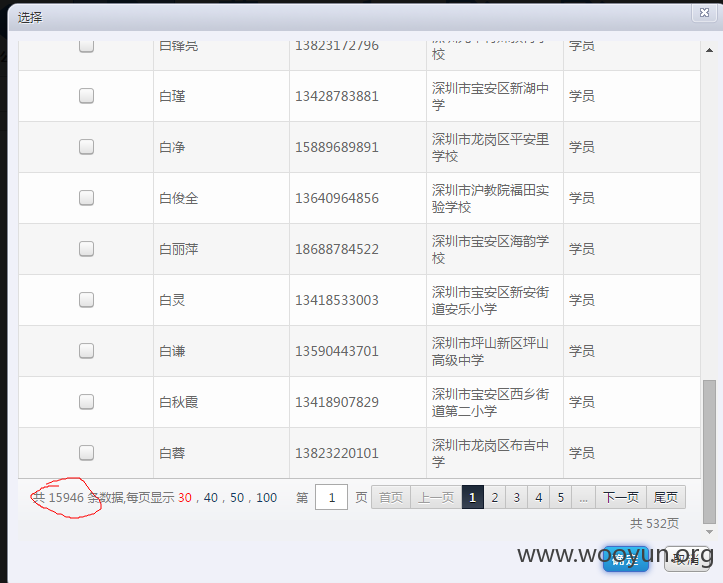The width and height of the screenshot is (723, 583).
Task: Click school 深圳市宝安区新湖中学
Action: pos(490,96)
